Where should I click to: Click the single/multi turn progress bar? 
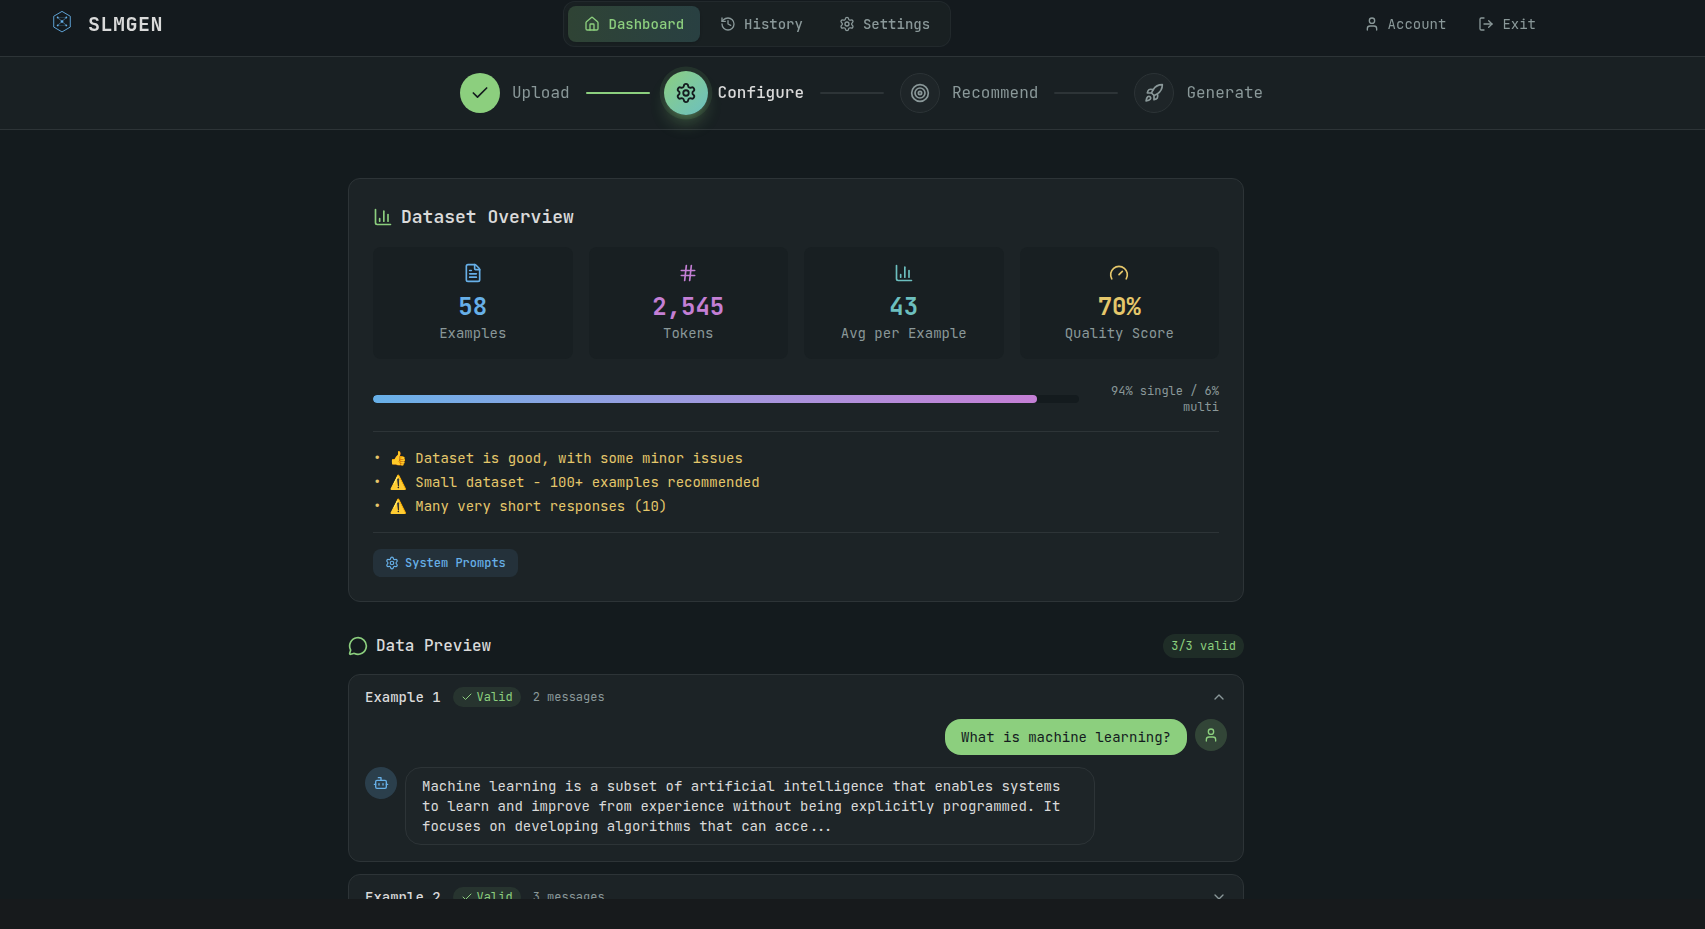click(725, 398)
